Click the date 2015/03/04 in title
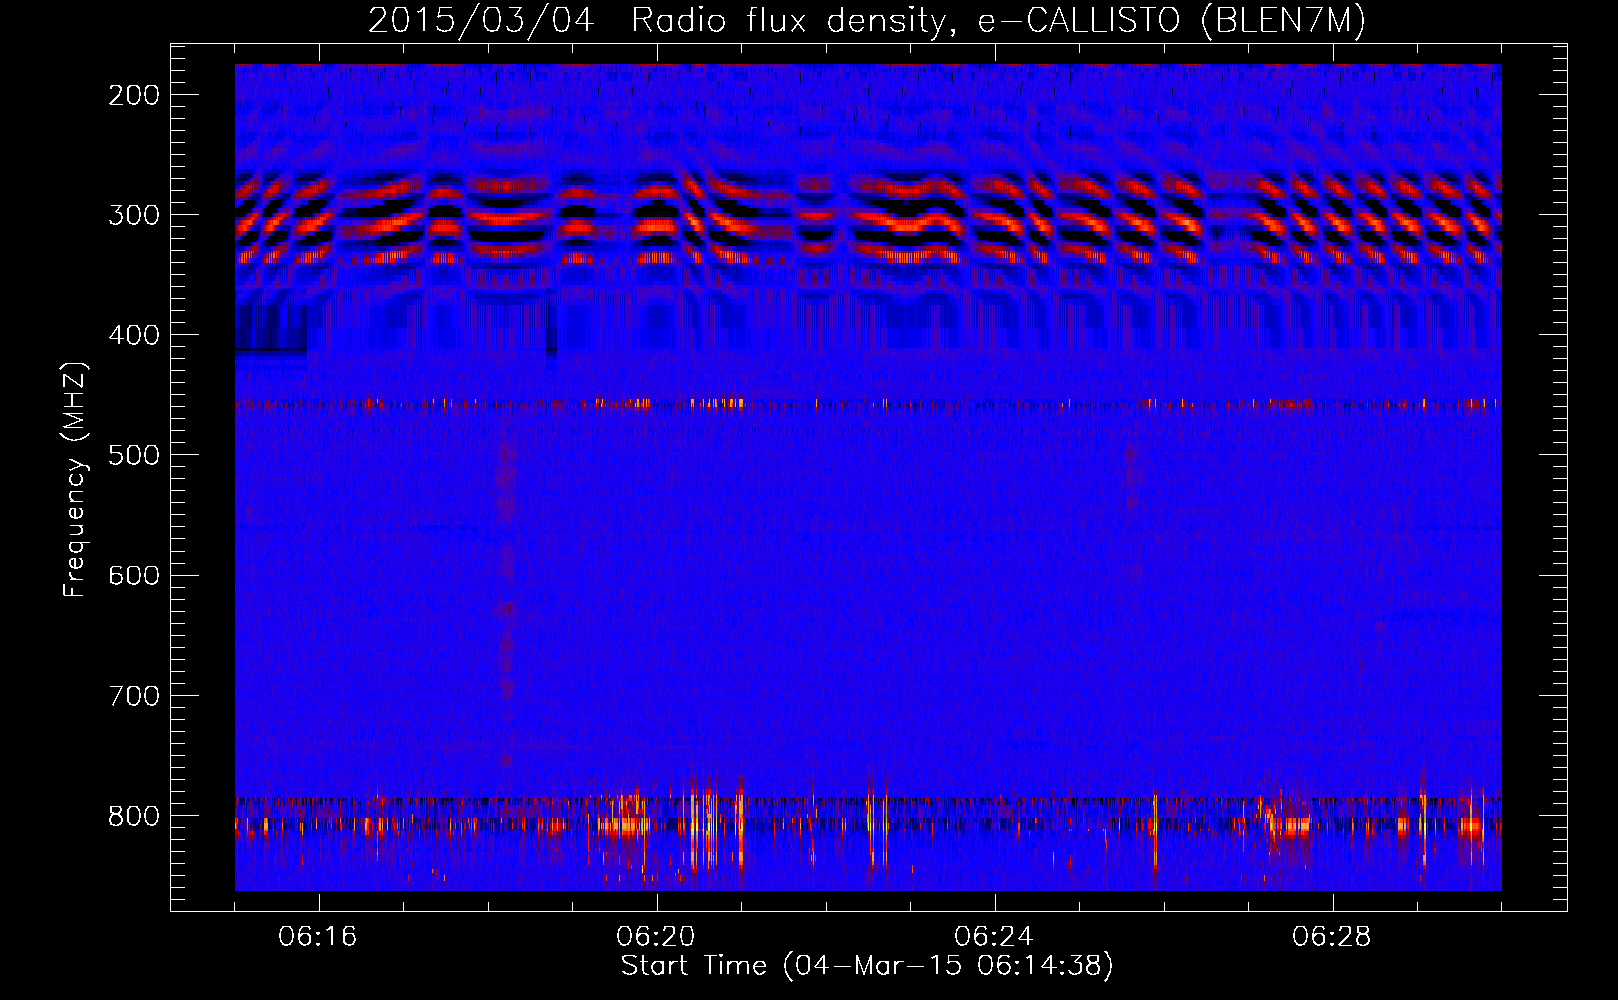The width and height of the screenshot is (1618, 1000). tap(481, 21)
